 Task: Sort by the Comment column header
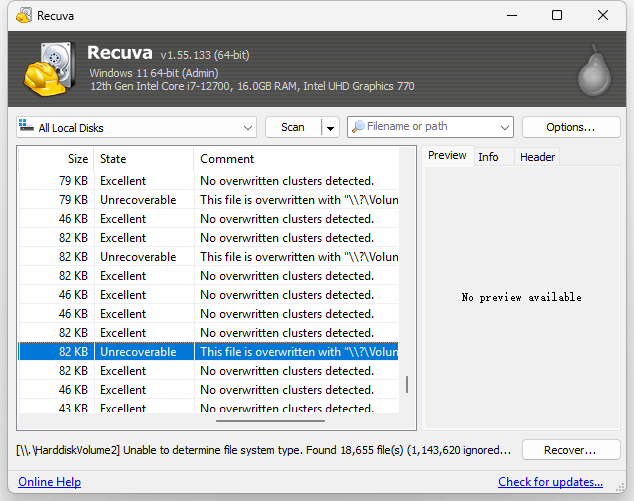(x=296, y=159)
